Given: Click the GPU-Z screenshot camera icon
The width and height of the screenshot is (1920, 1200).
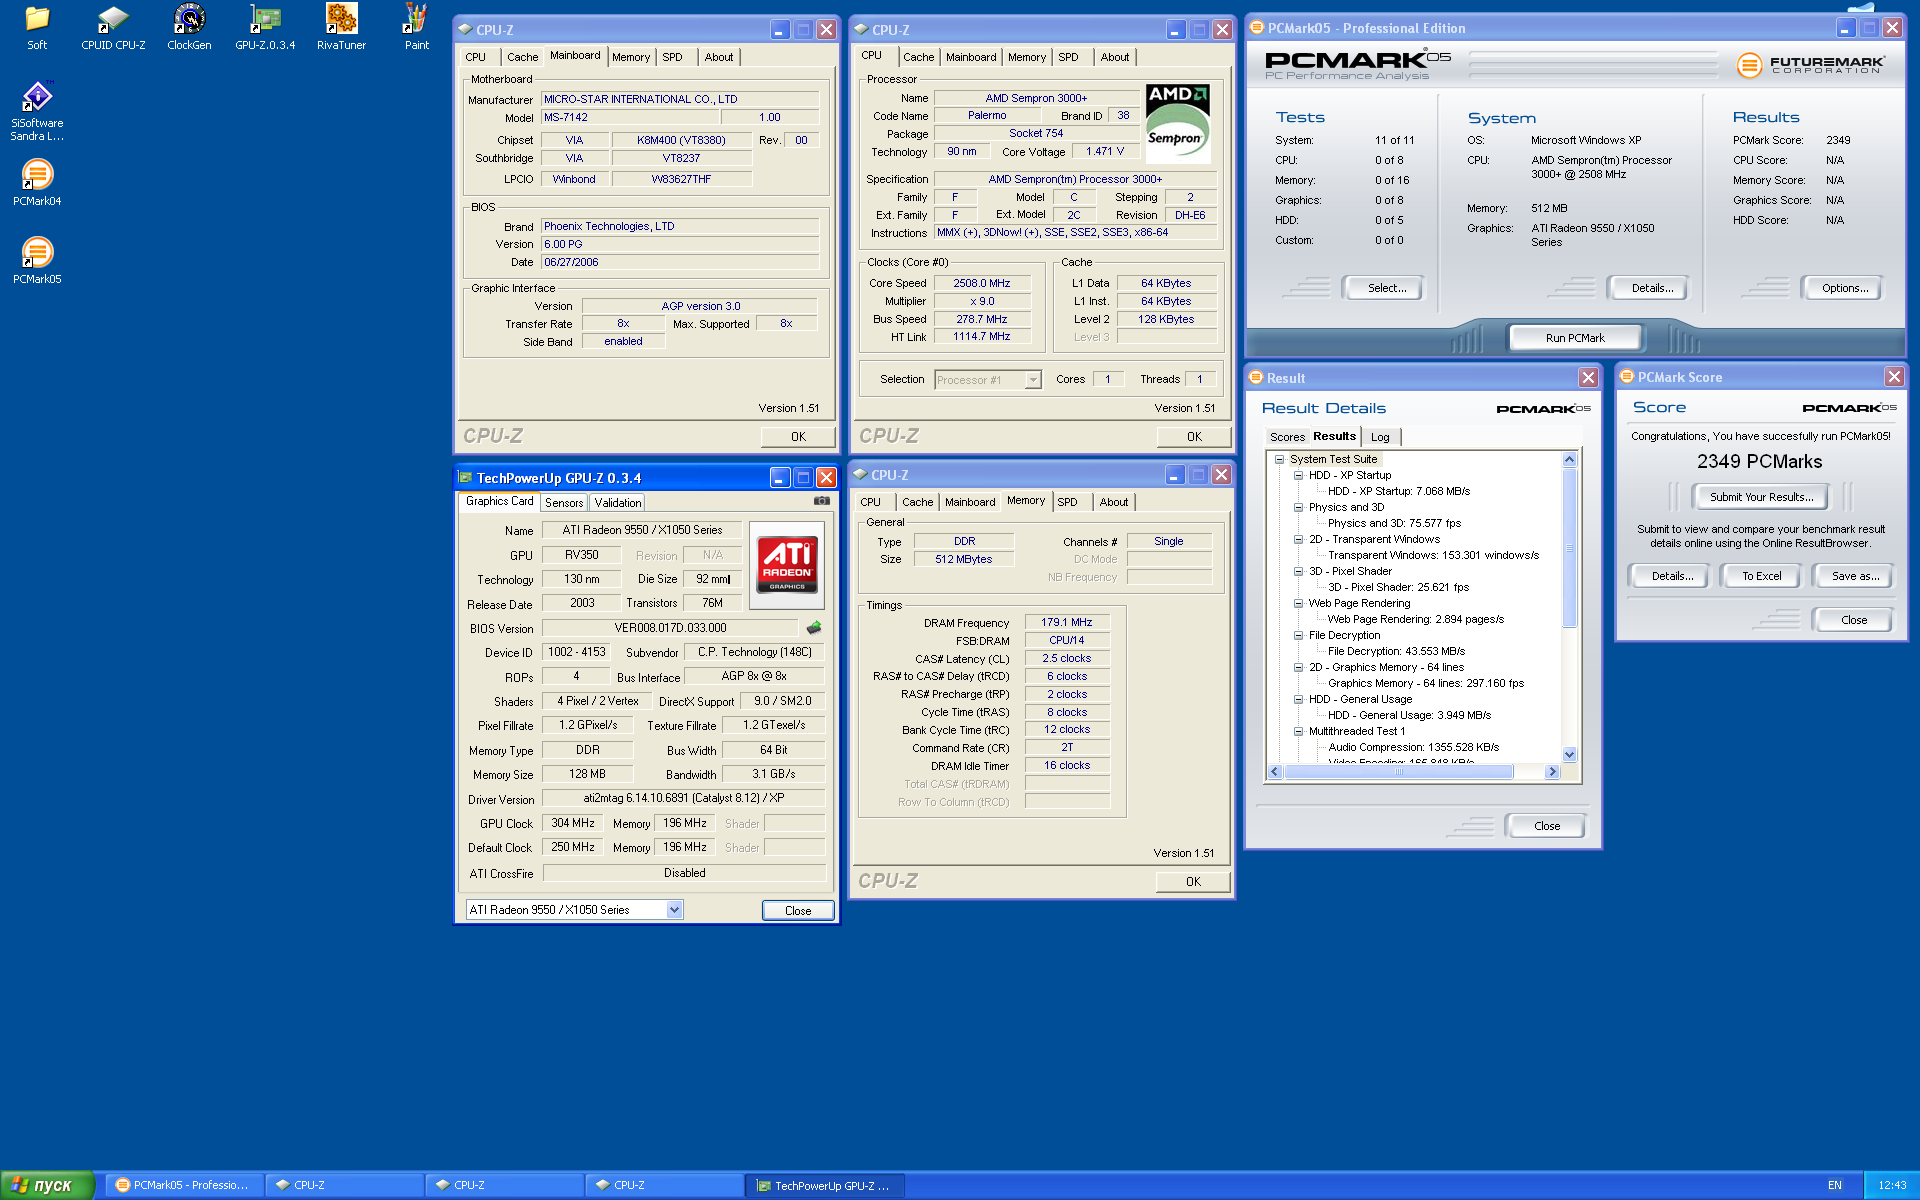Looking at the screenshot, I should pyautogui.click(x=822, y=501).
